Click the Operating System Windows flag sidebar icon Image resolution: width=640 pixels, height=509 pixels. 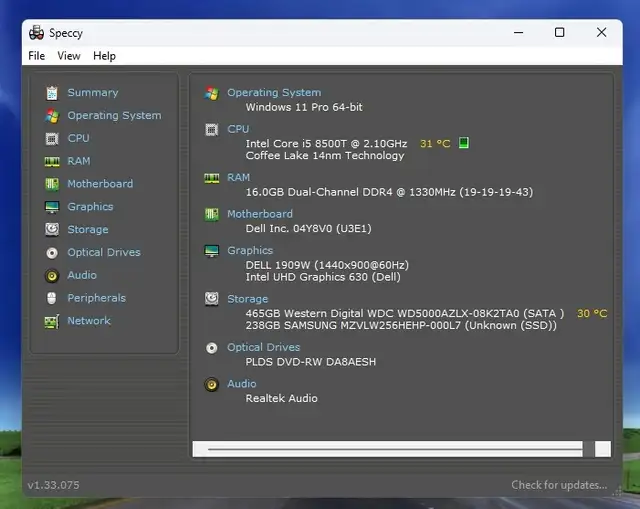52,116
